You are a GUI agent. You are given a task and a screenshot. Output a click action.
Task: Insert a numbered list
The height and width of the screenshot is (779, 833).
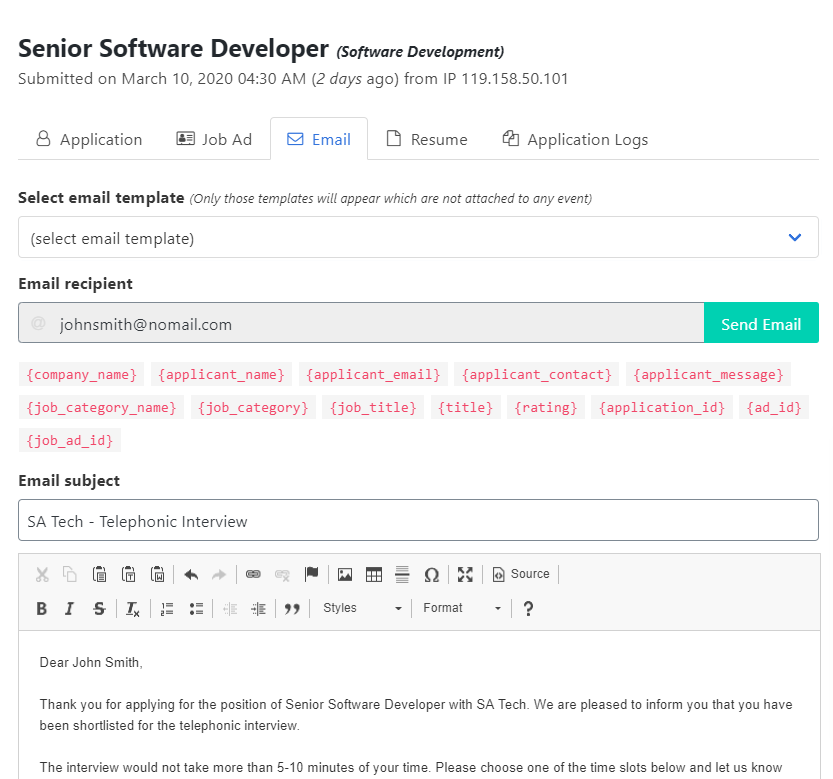(168, 608)
